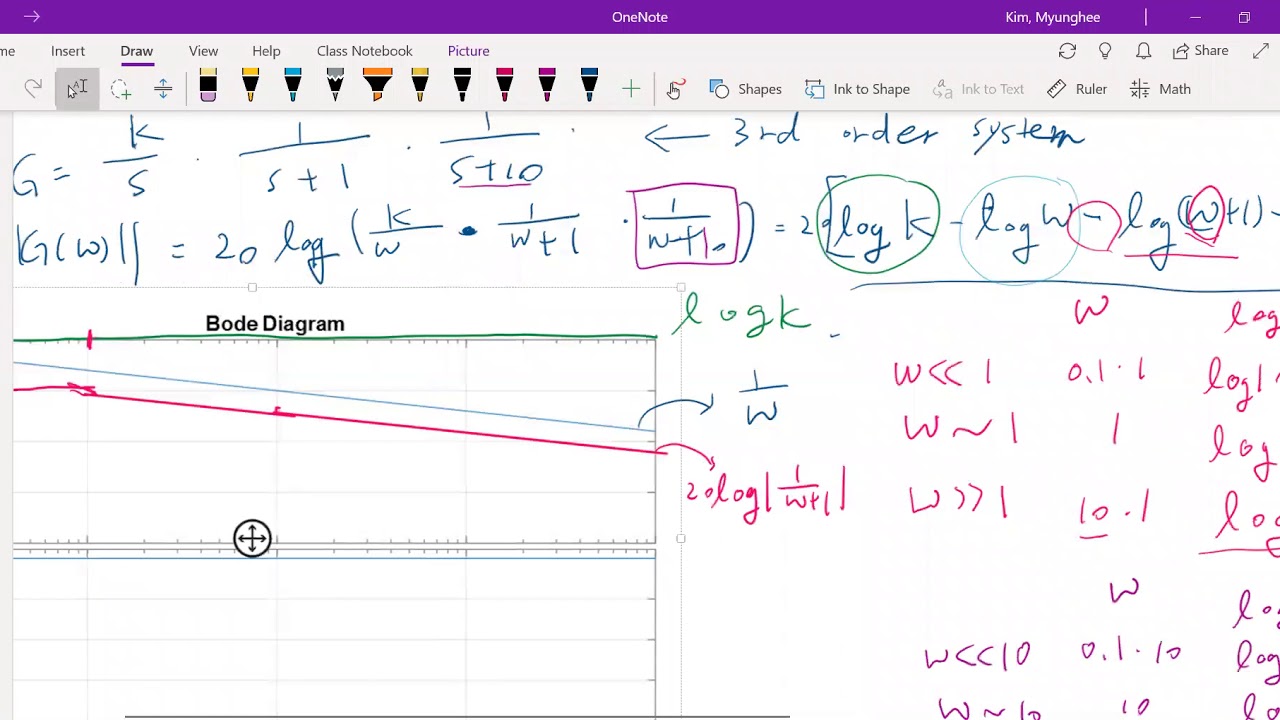Open the Picture tab
The height and width of the screenshot is (720, 1280).
click(x=468, y=51)
